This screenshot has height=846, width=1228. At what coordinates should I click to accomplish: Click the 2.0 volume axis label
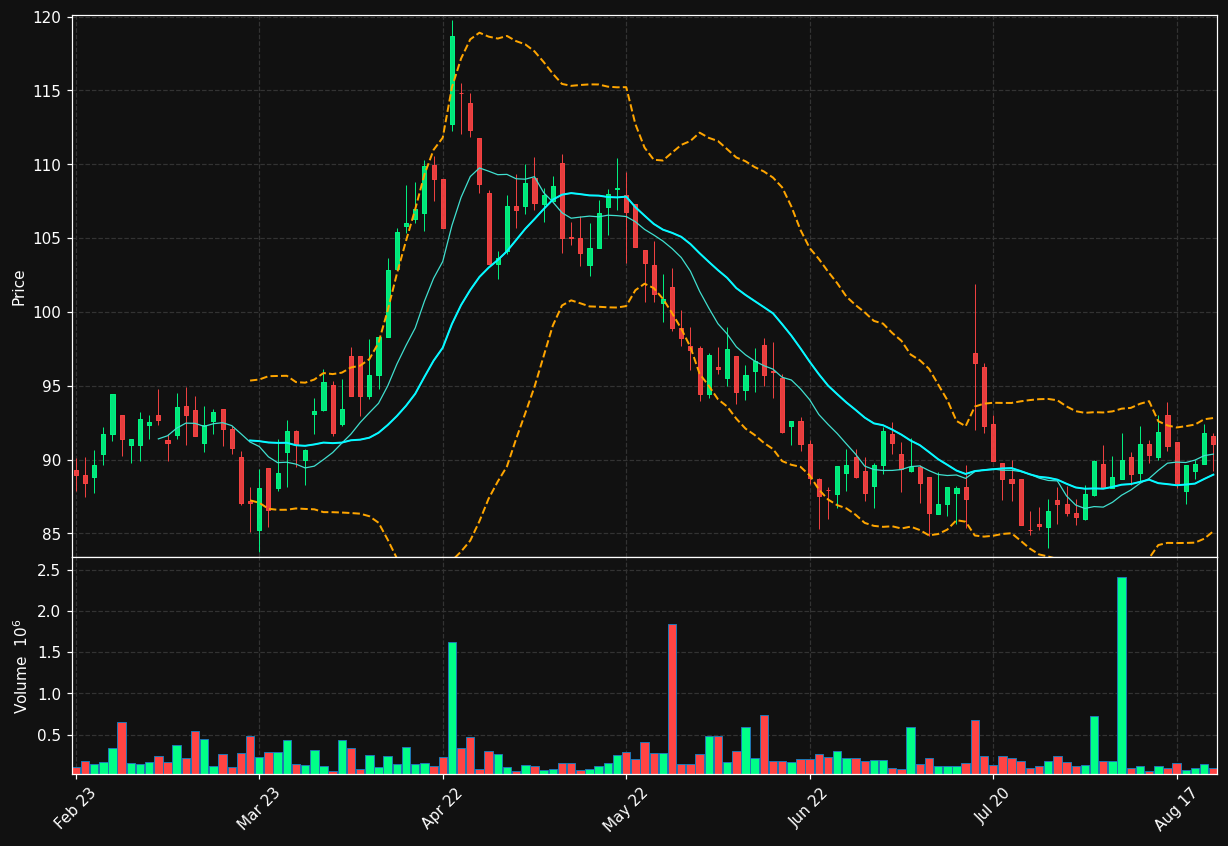click(x=50, y=612)
